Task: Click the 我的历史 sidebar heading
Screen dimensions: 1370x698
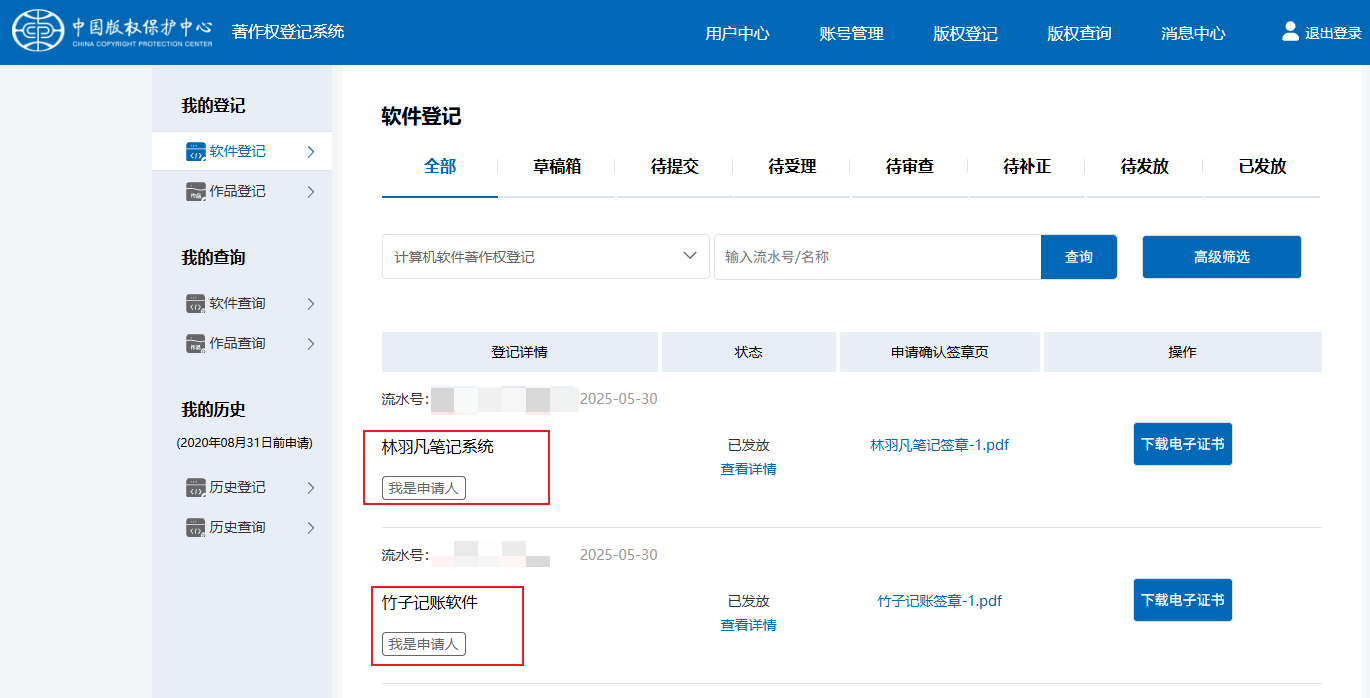Action: (x=213, y=410)
